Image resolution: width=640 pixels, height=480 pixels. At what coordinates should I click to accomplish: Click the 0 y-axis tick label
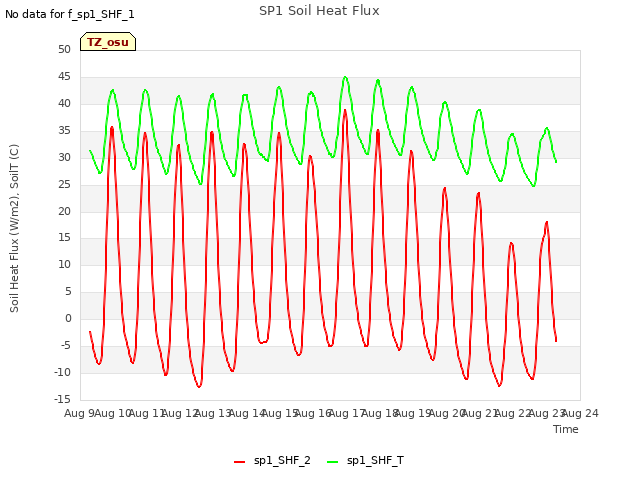[x=68, y=318]
